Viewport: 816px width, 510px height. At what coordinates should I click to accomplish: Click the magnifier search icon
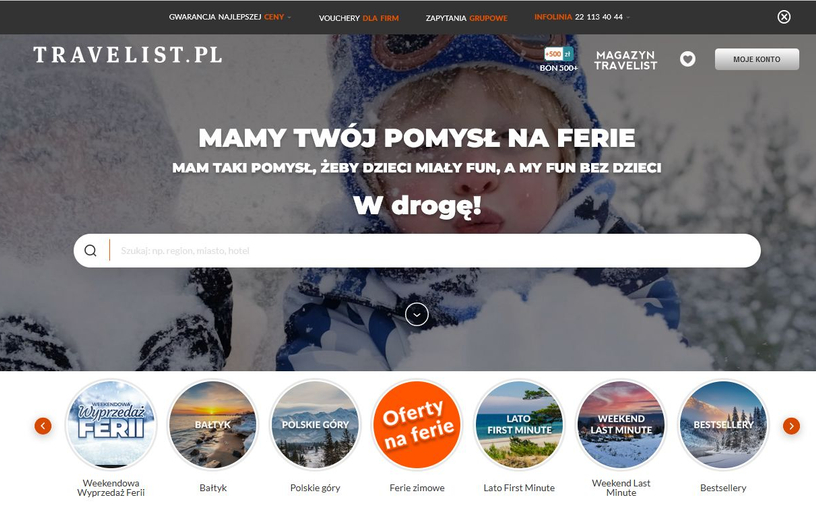91,251
